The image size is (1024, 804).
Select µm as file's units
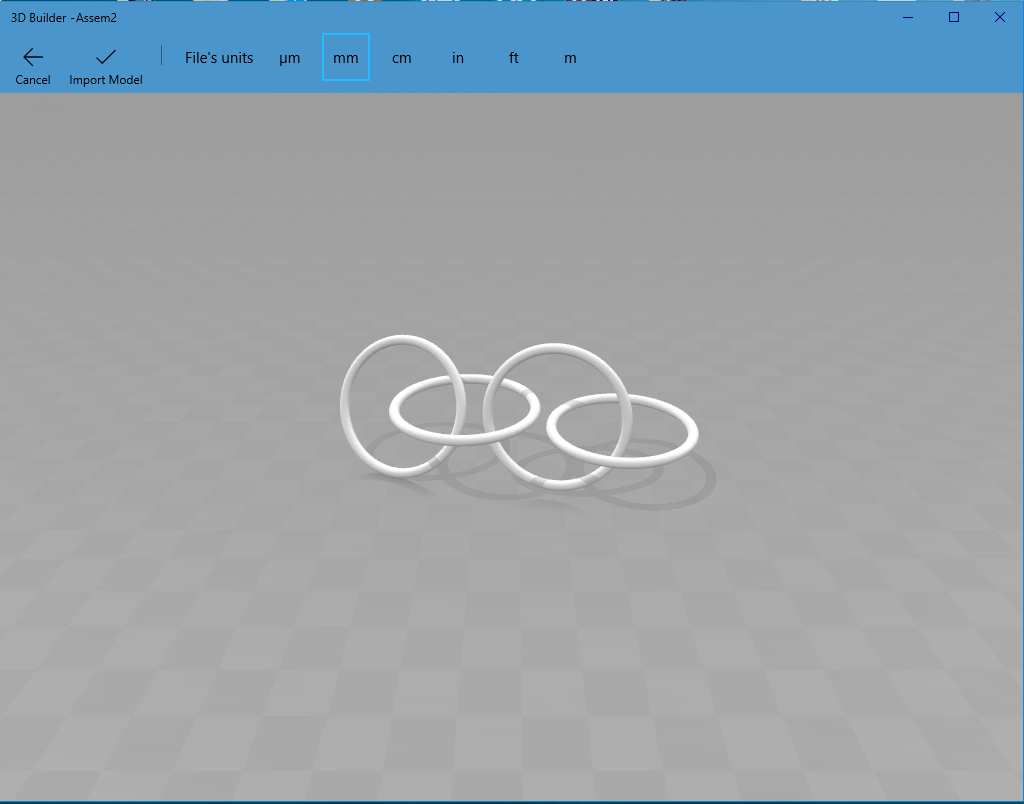click(289, 57)
